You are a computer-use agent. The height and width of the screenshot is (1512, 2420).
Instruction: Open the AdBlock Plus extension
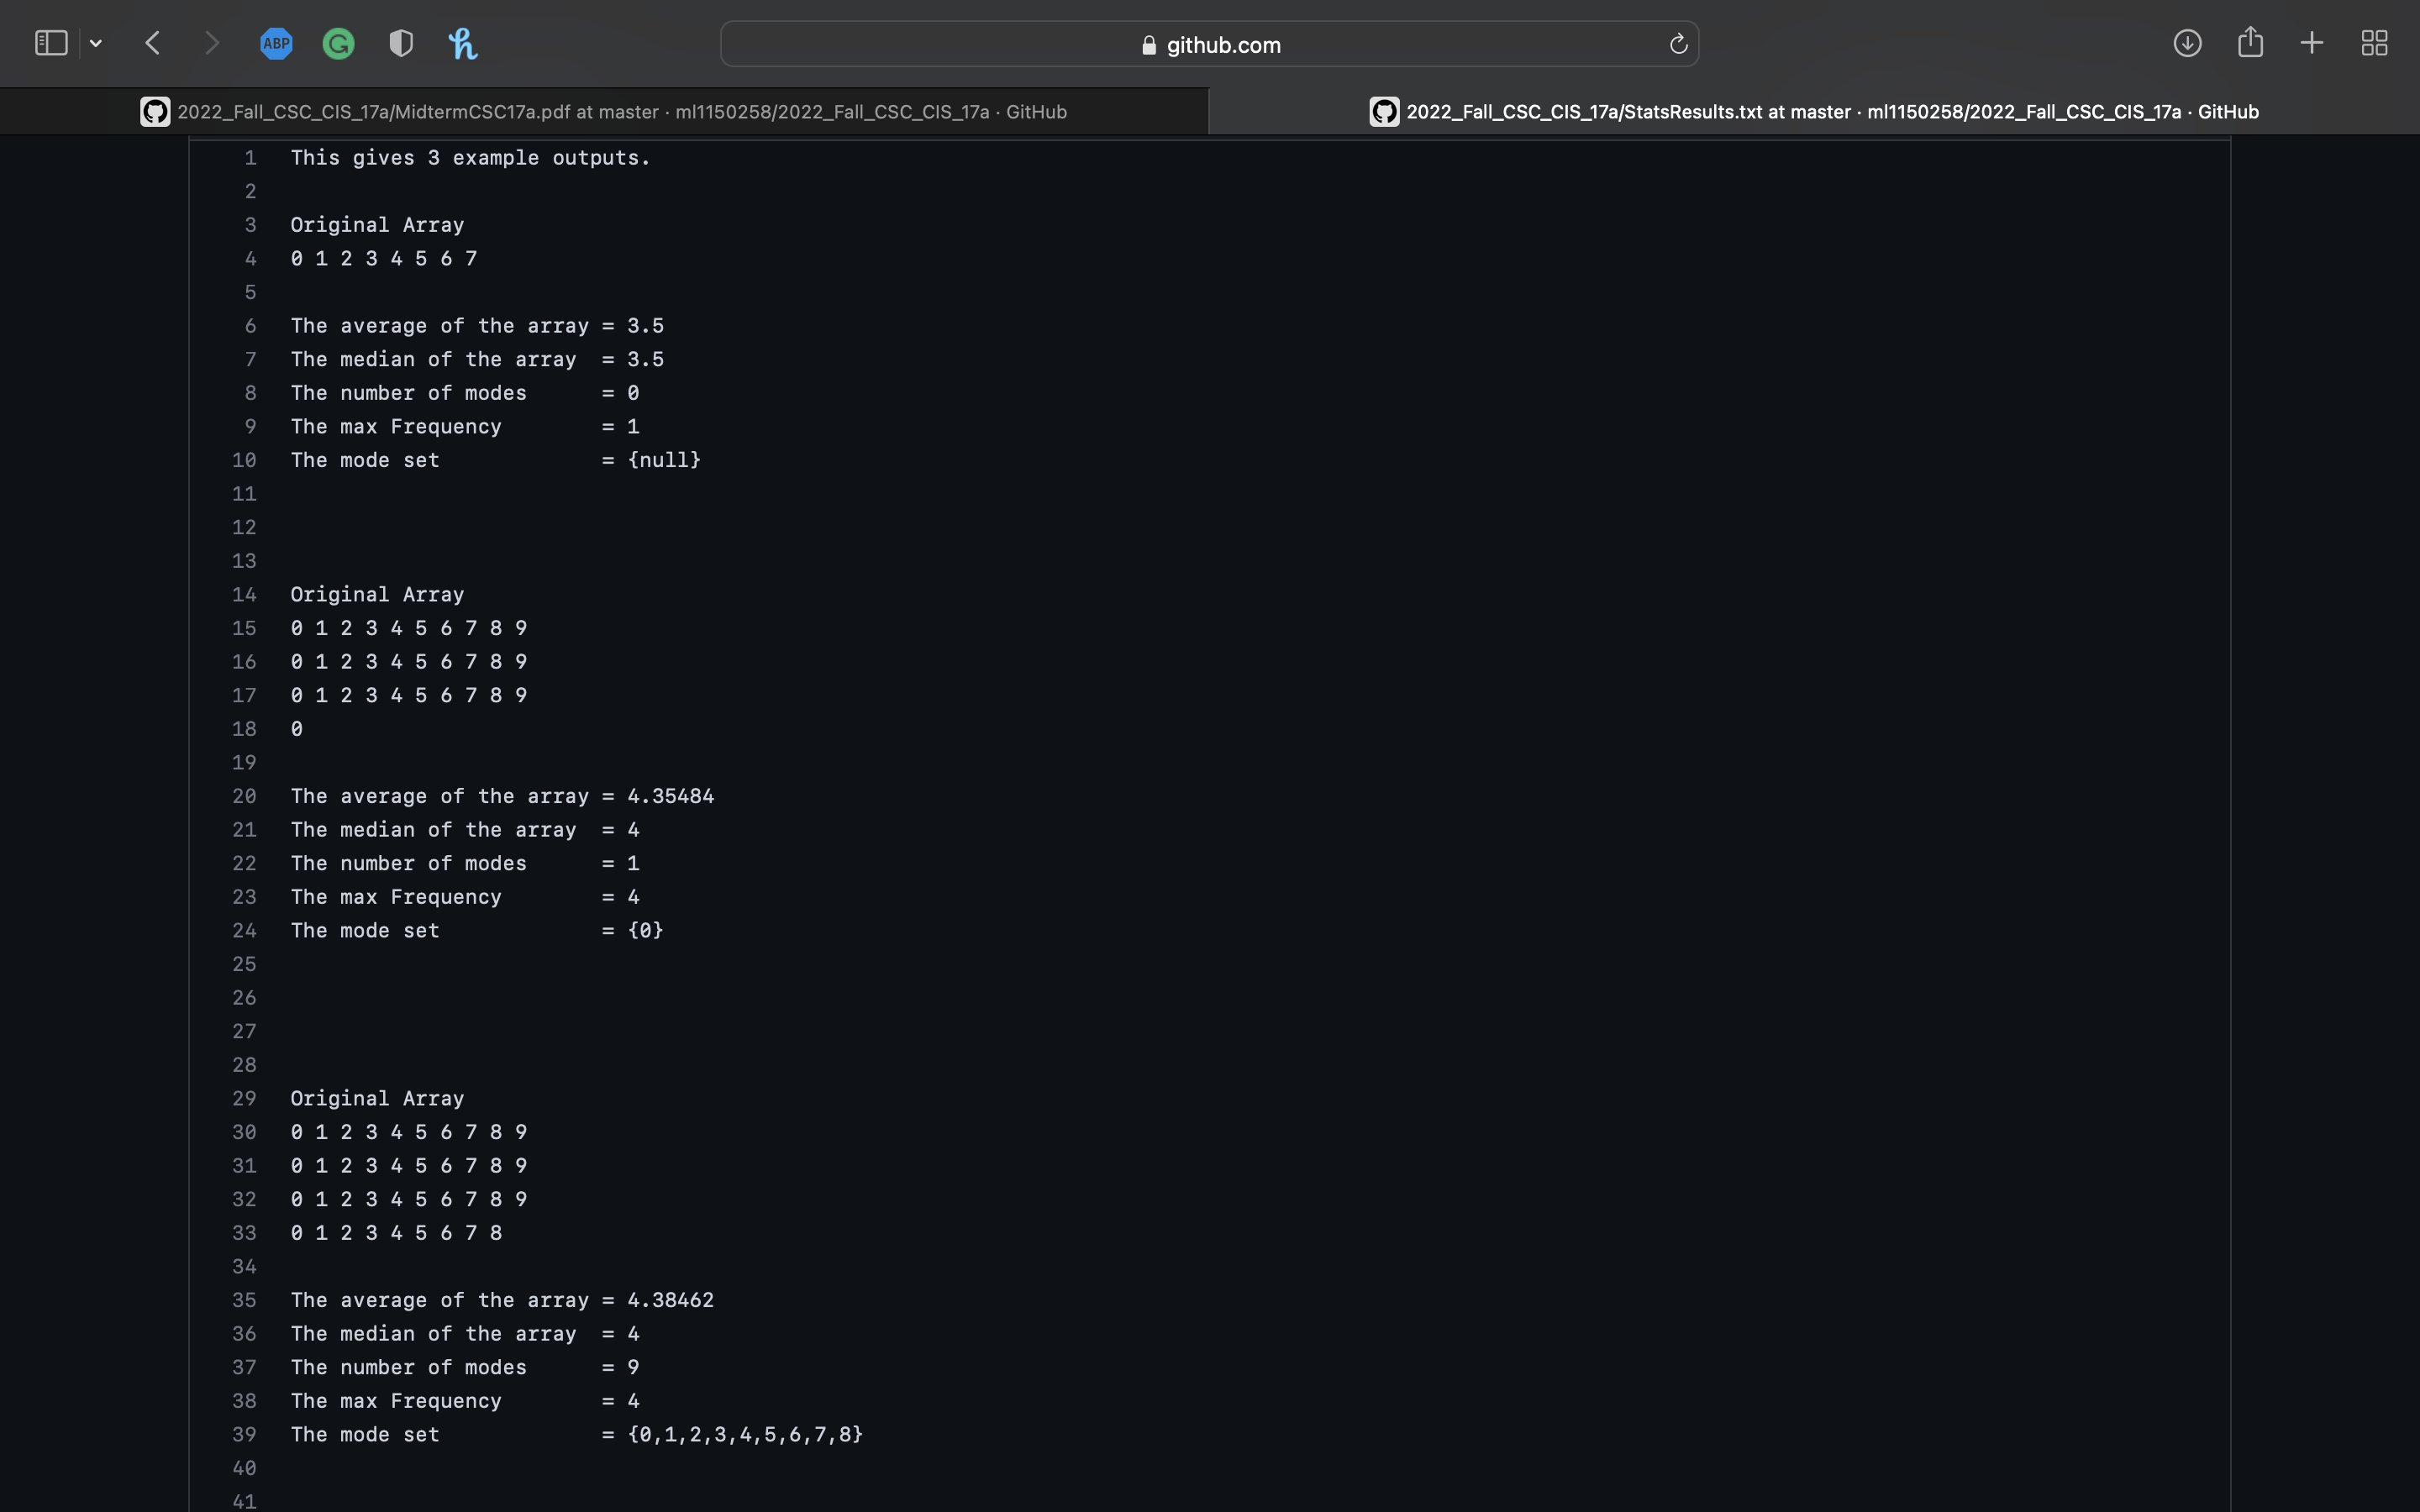pos(276,43)
